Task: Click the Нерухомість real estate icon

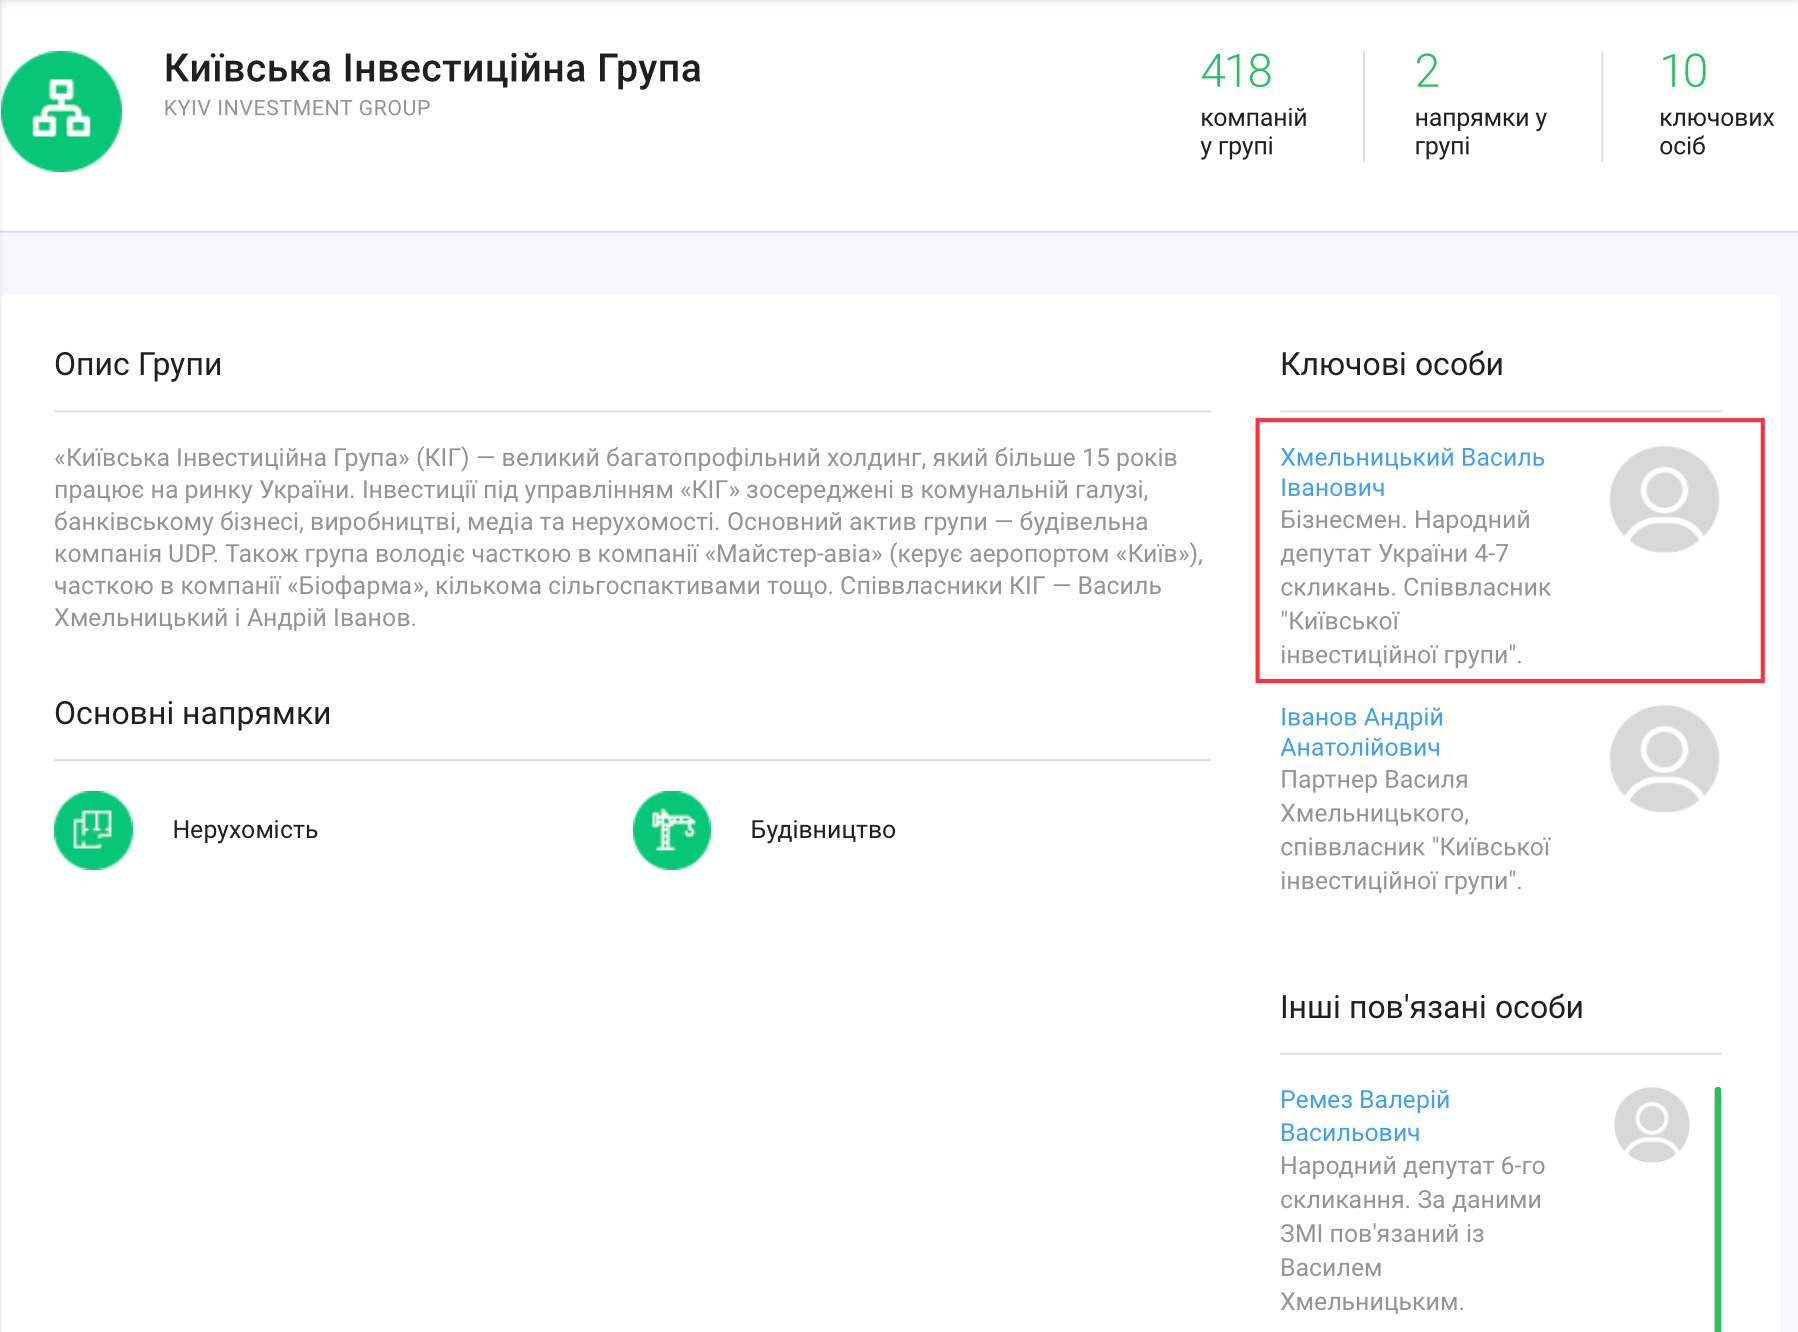Action: (93, 830)
